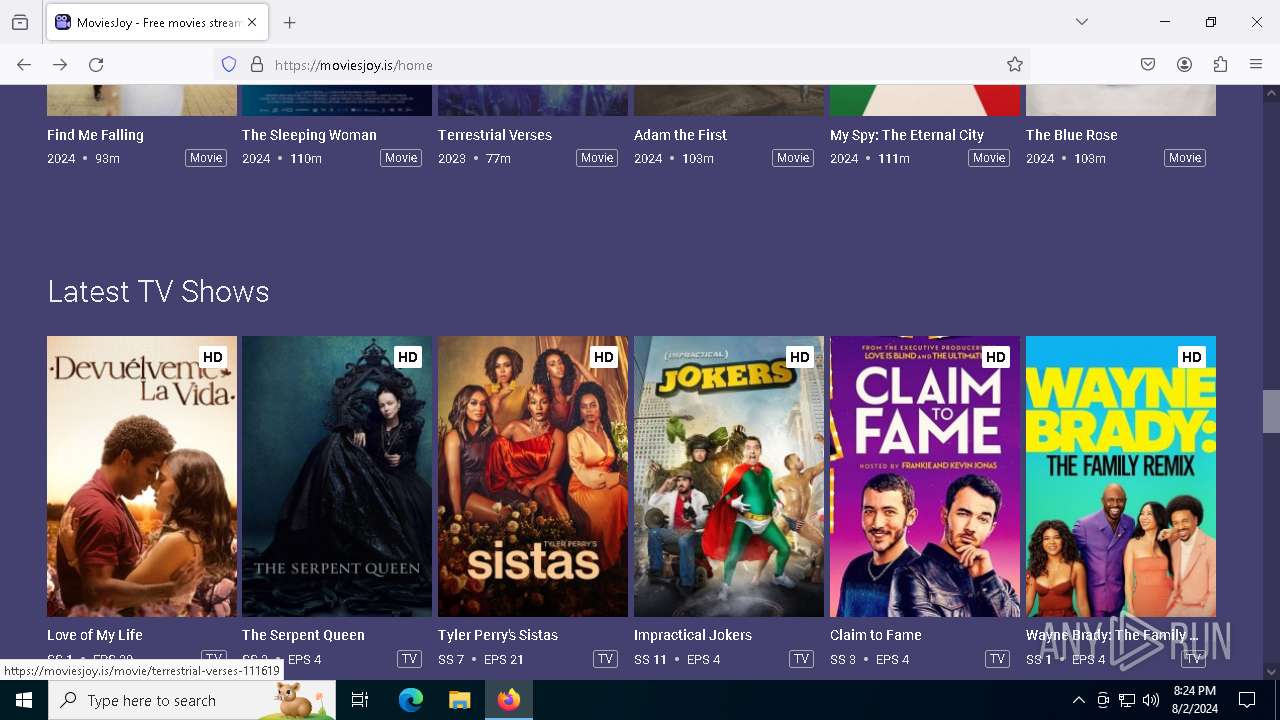This screenshot has height=720, width=1280.
Task: Open The Sleeping Woman title link
Action: click(309, 135)
